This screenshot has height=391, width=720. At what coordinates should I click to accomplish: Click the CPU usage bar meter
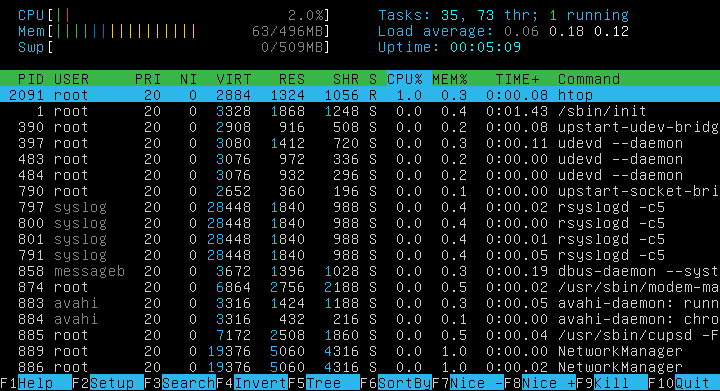pos(174,15)
